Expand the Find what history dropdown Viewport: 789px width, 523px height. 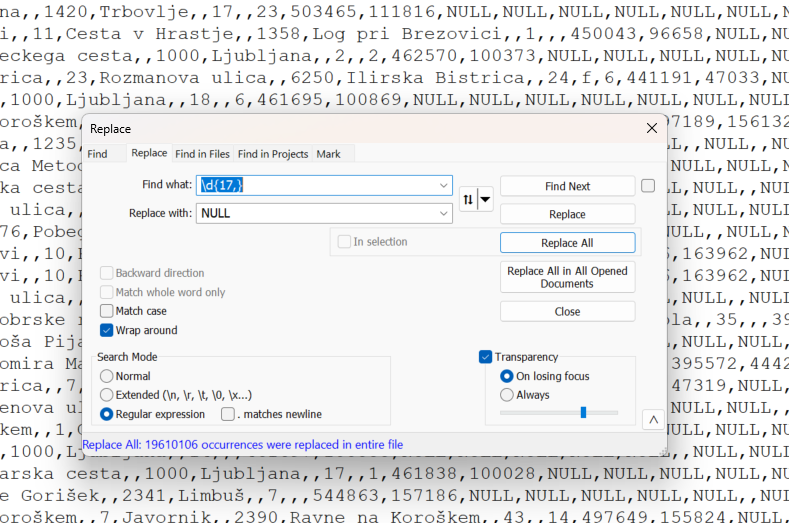point(443,185)
